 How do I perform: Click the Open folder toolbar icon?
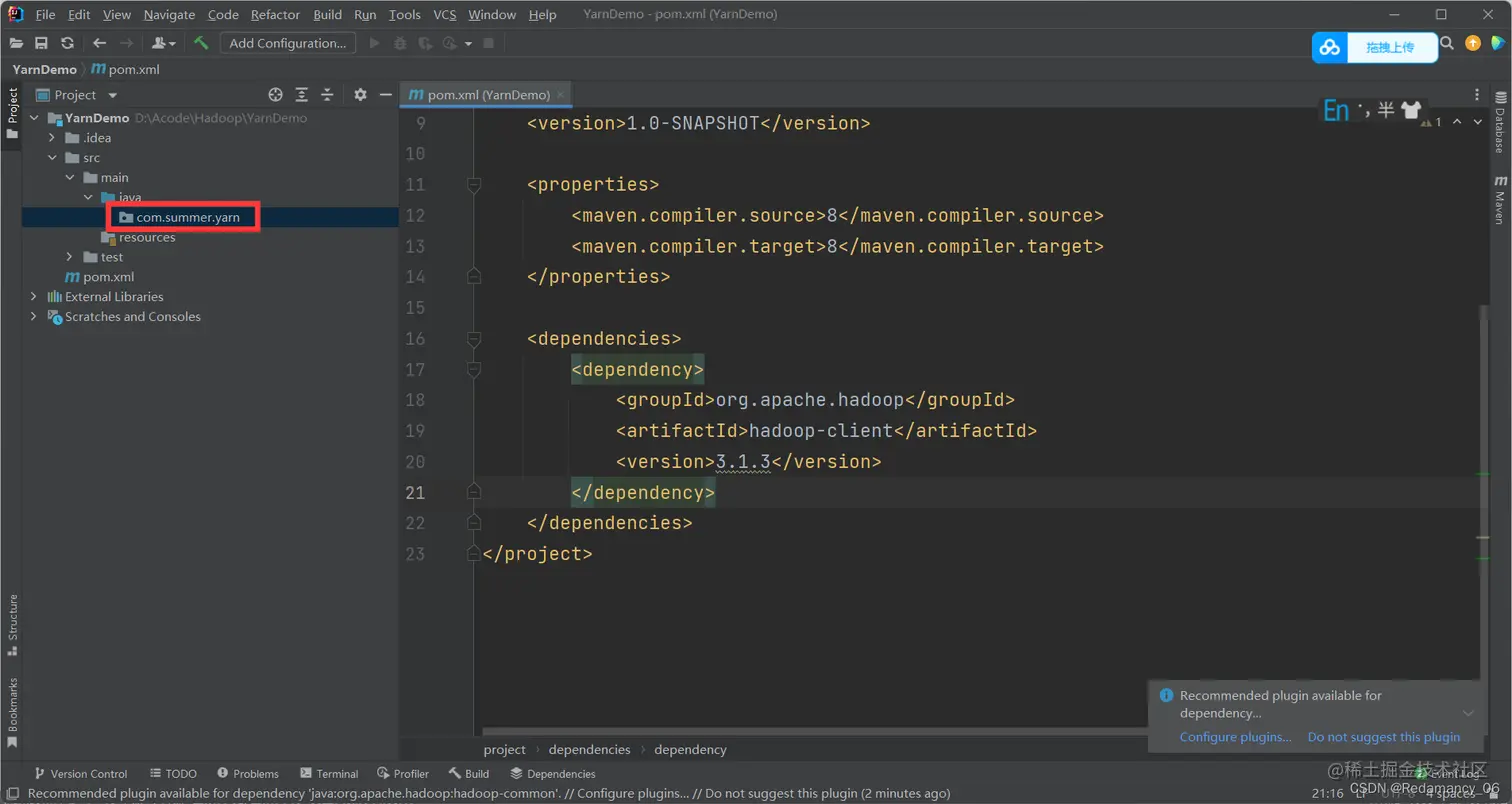(16, 43)
